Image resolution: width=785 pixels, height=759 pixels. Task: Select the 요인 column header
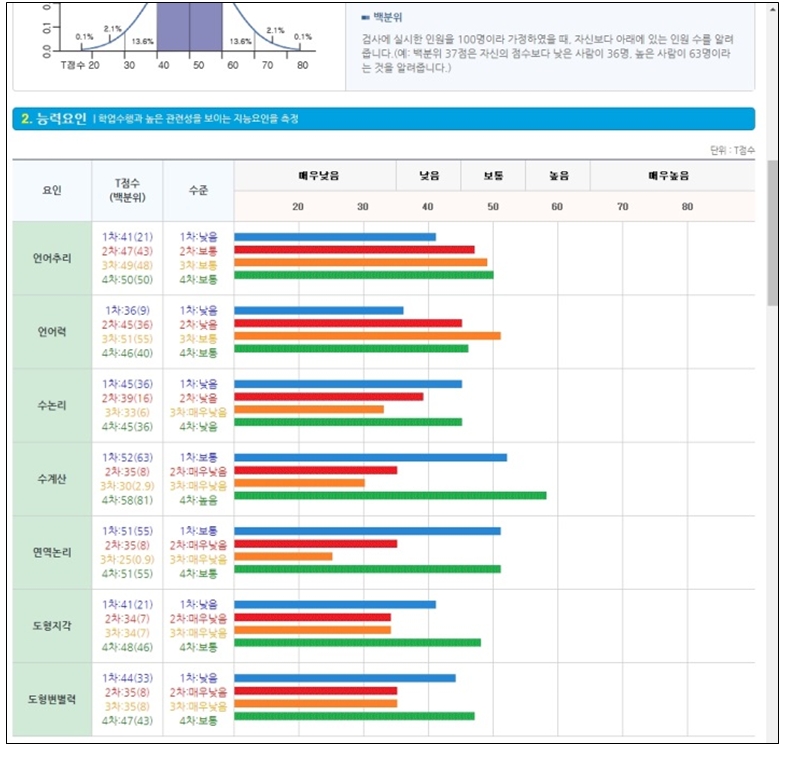[x=52, y=190]
